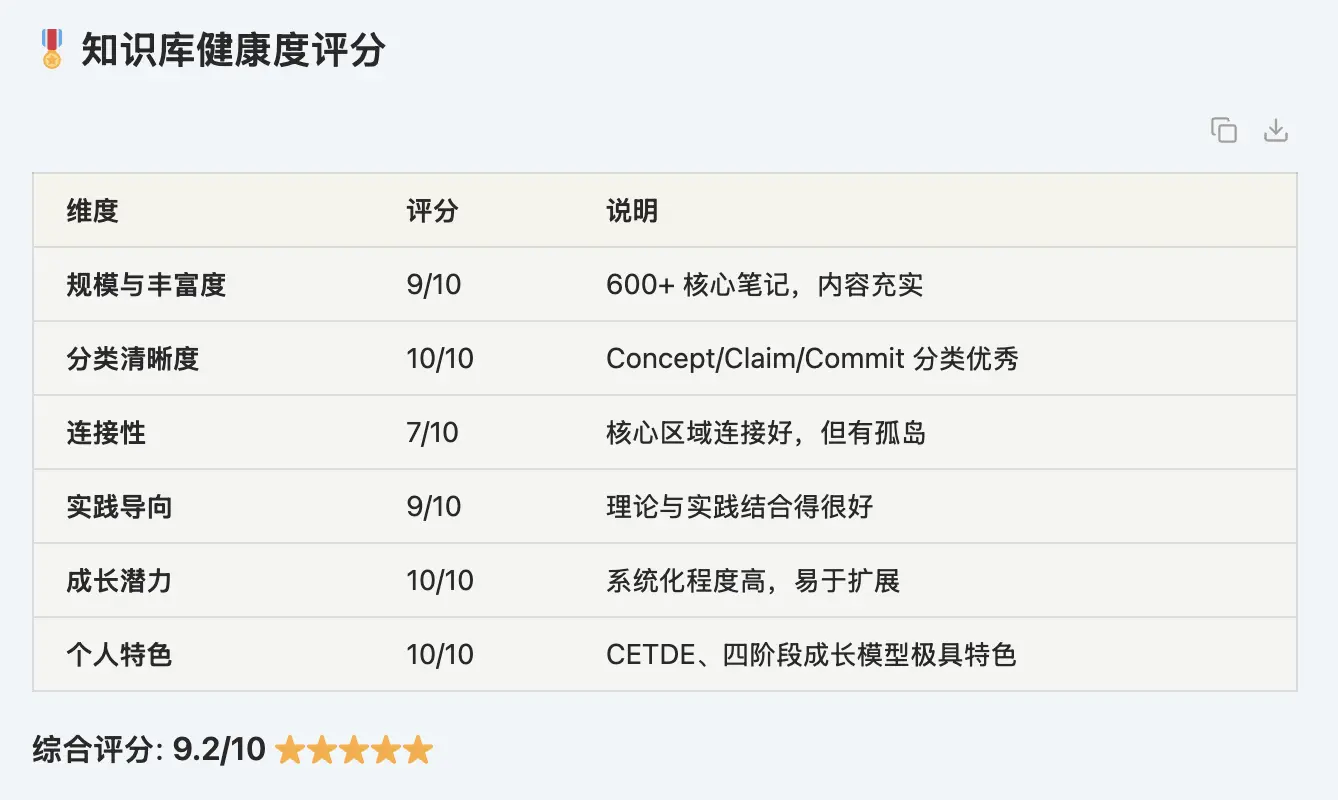Click the download table icon
The width and height of the screenshot is (1338, 800).
coord(1276,130)
